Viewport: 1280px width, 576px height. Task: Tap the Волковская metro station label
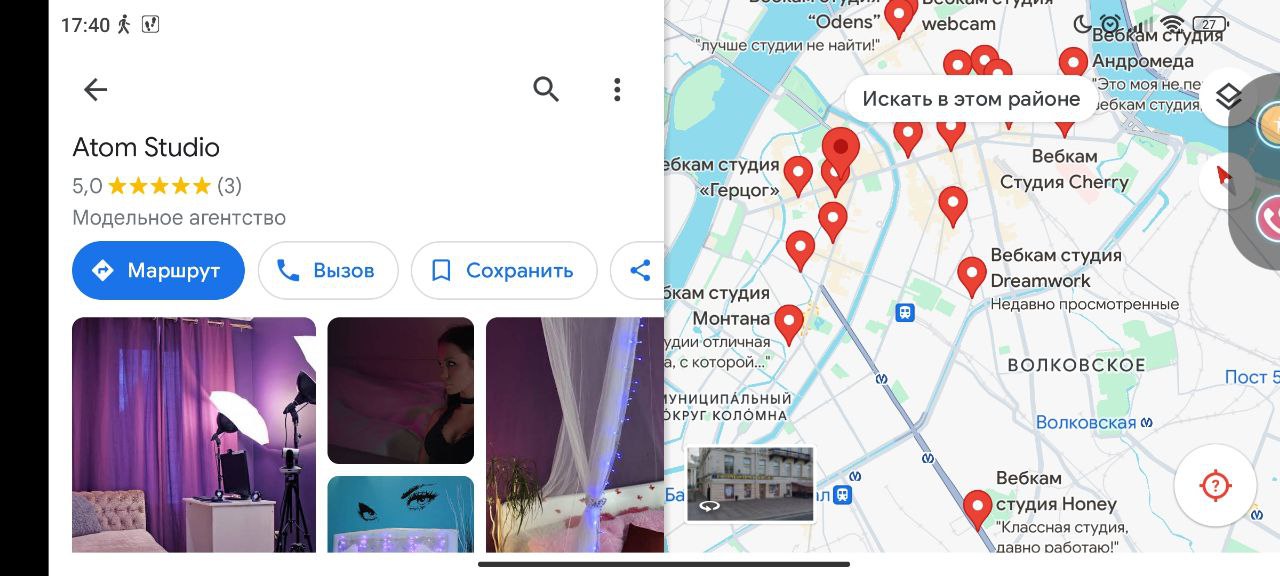click(1086, 422)
